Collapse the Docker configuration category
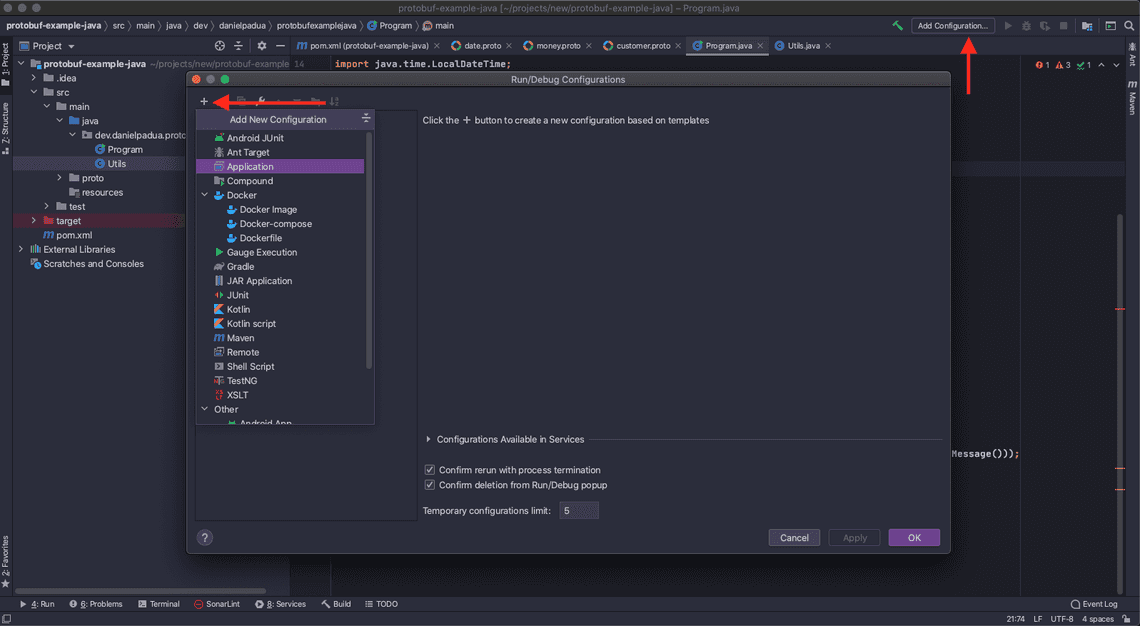Screen dimensions: 1140x626 204,194
